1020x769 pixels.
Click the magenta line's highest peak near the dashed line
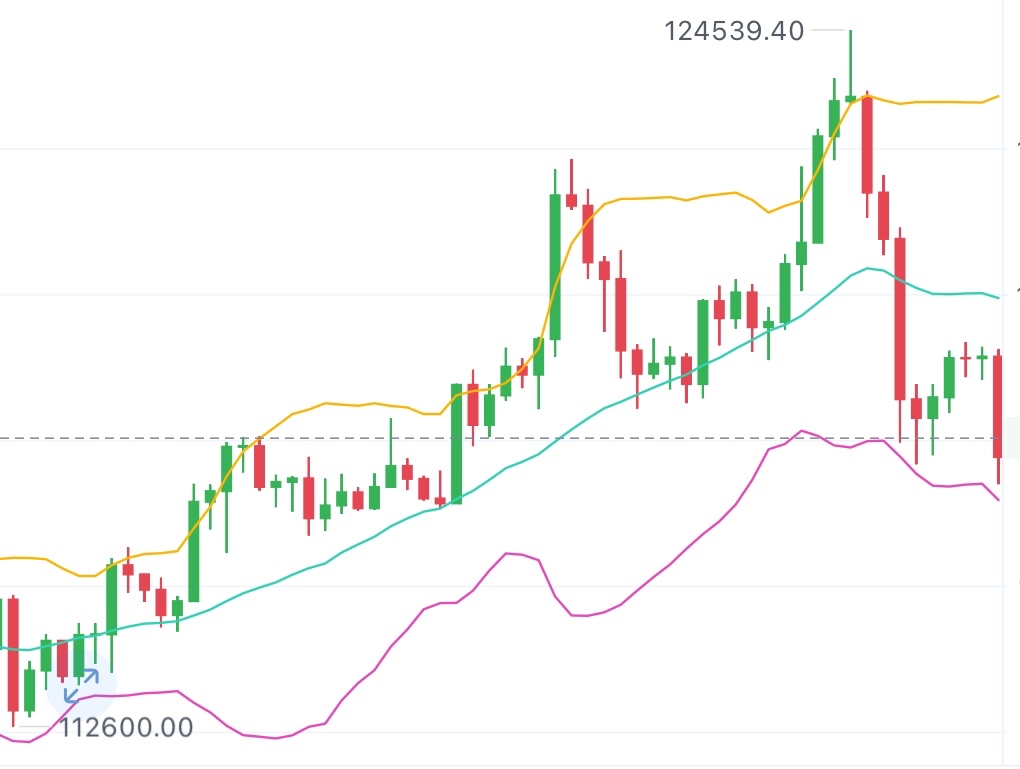pyautogui.click(x=802, y=431)
